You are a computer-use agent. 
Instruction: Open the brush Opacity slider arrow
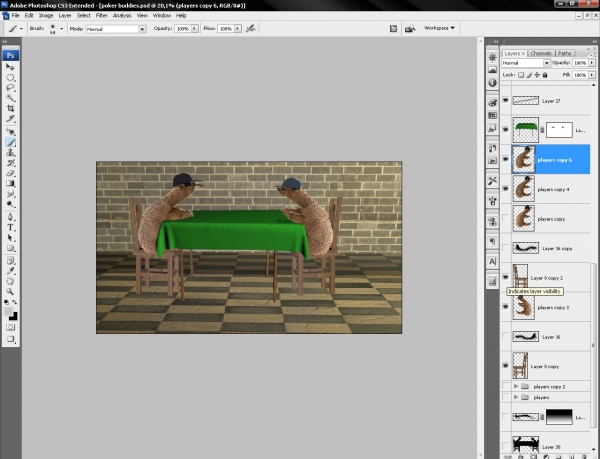click(x=194, y=29)
